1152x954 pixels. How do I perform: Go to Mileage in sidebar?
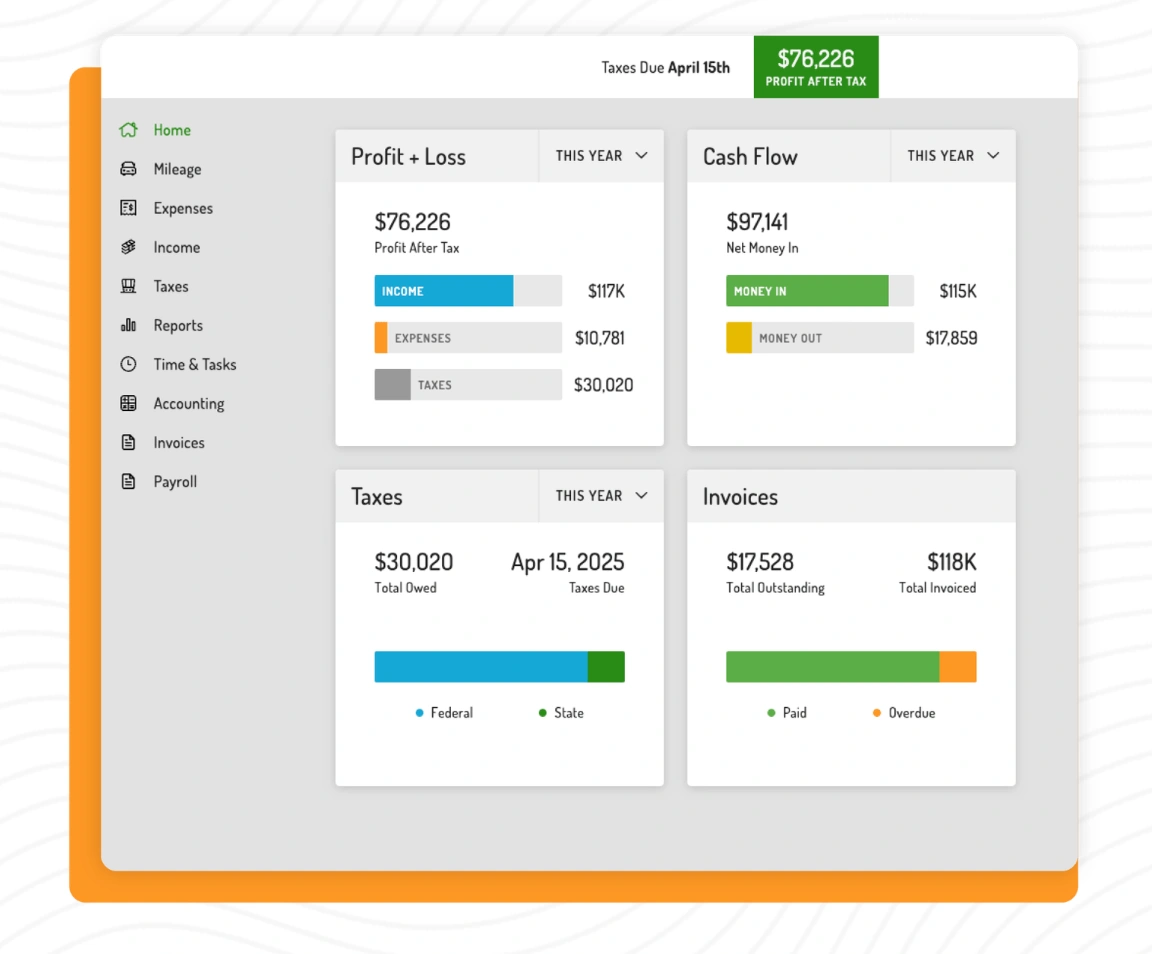177,169
